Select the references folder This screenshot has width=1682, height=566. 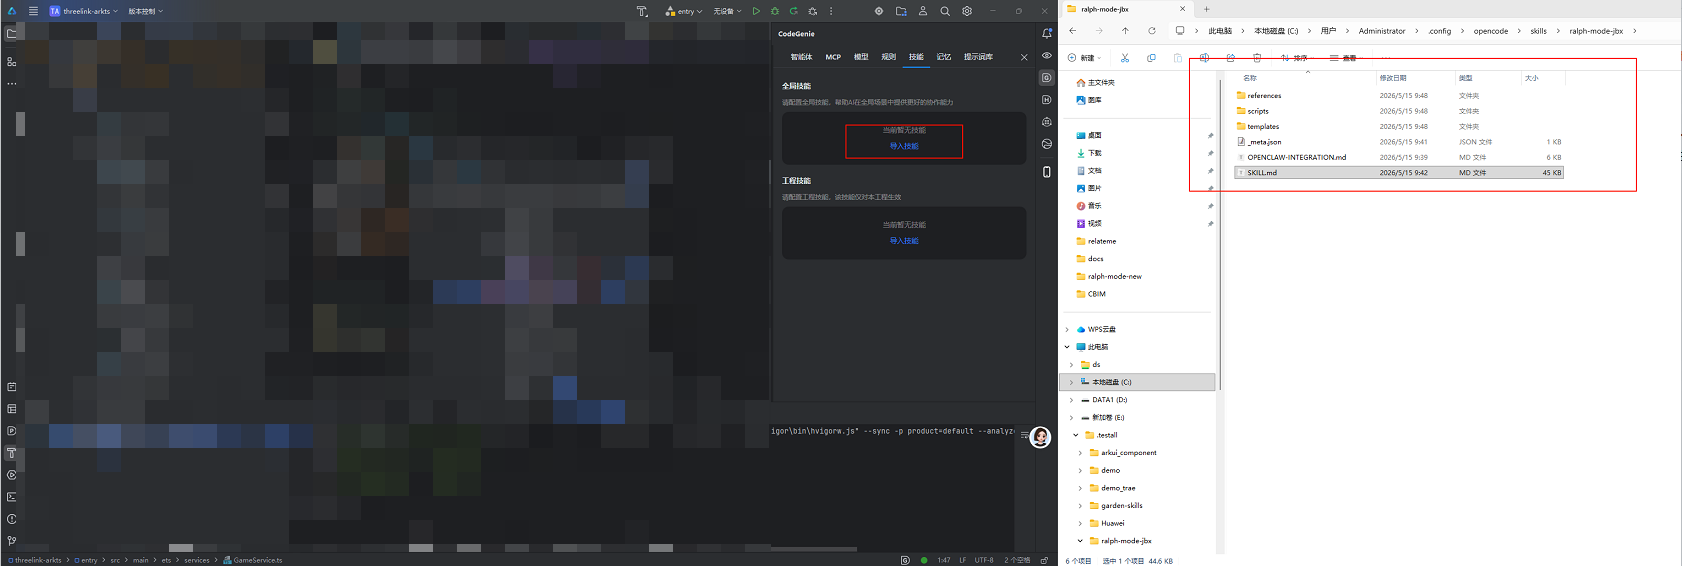click(1398, 96)
